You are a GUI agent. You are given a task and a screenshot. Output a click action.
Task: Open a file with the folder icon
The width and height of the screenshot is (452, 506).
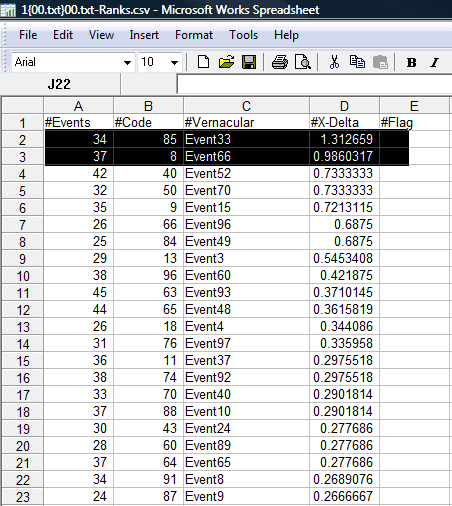[226, 62]
